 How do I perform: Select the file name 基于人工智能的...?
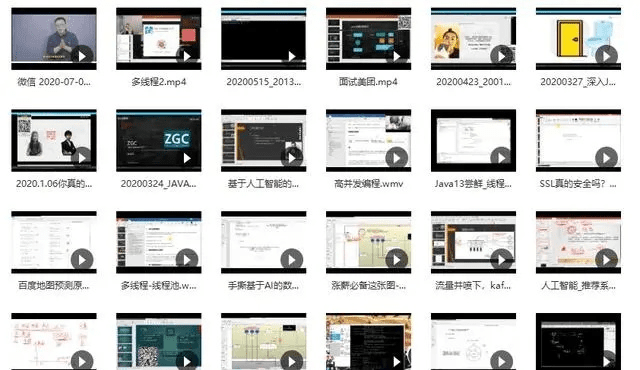point(263,184)
